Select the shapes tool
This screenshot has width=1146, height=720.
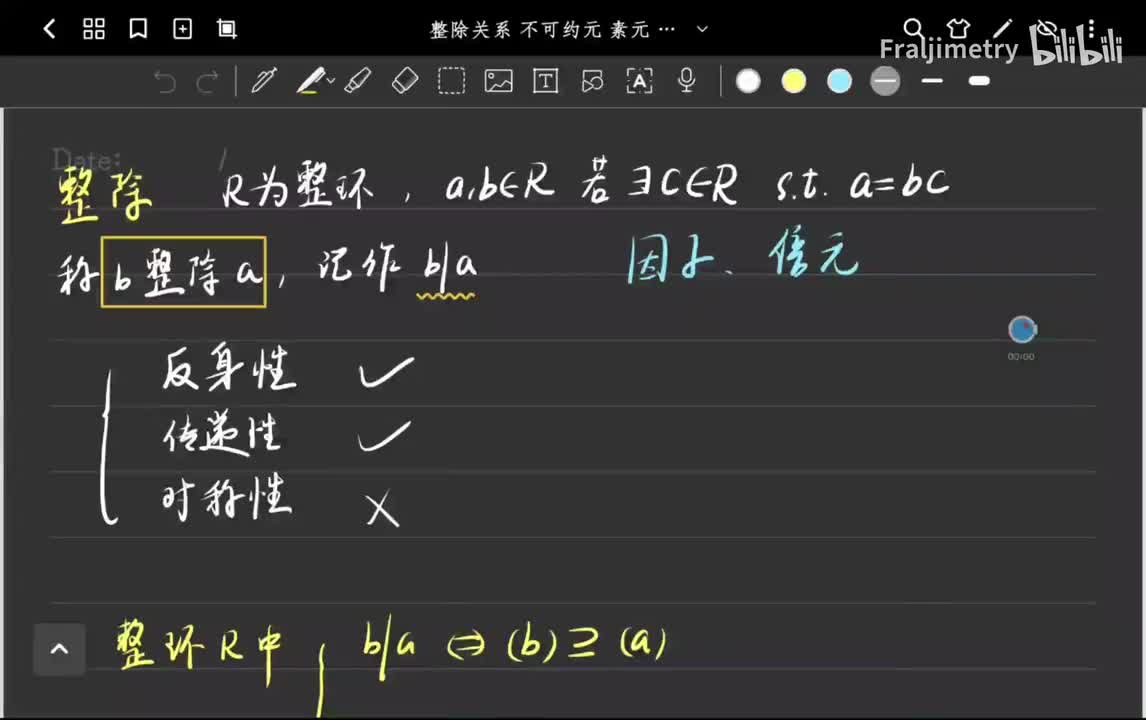(593, 80)
